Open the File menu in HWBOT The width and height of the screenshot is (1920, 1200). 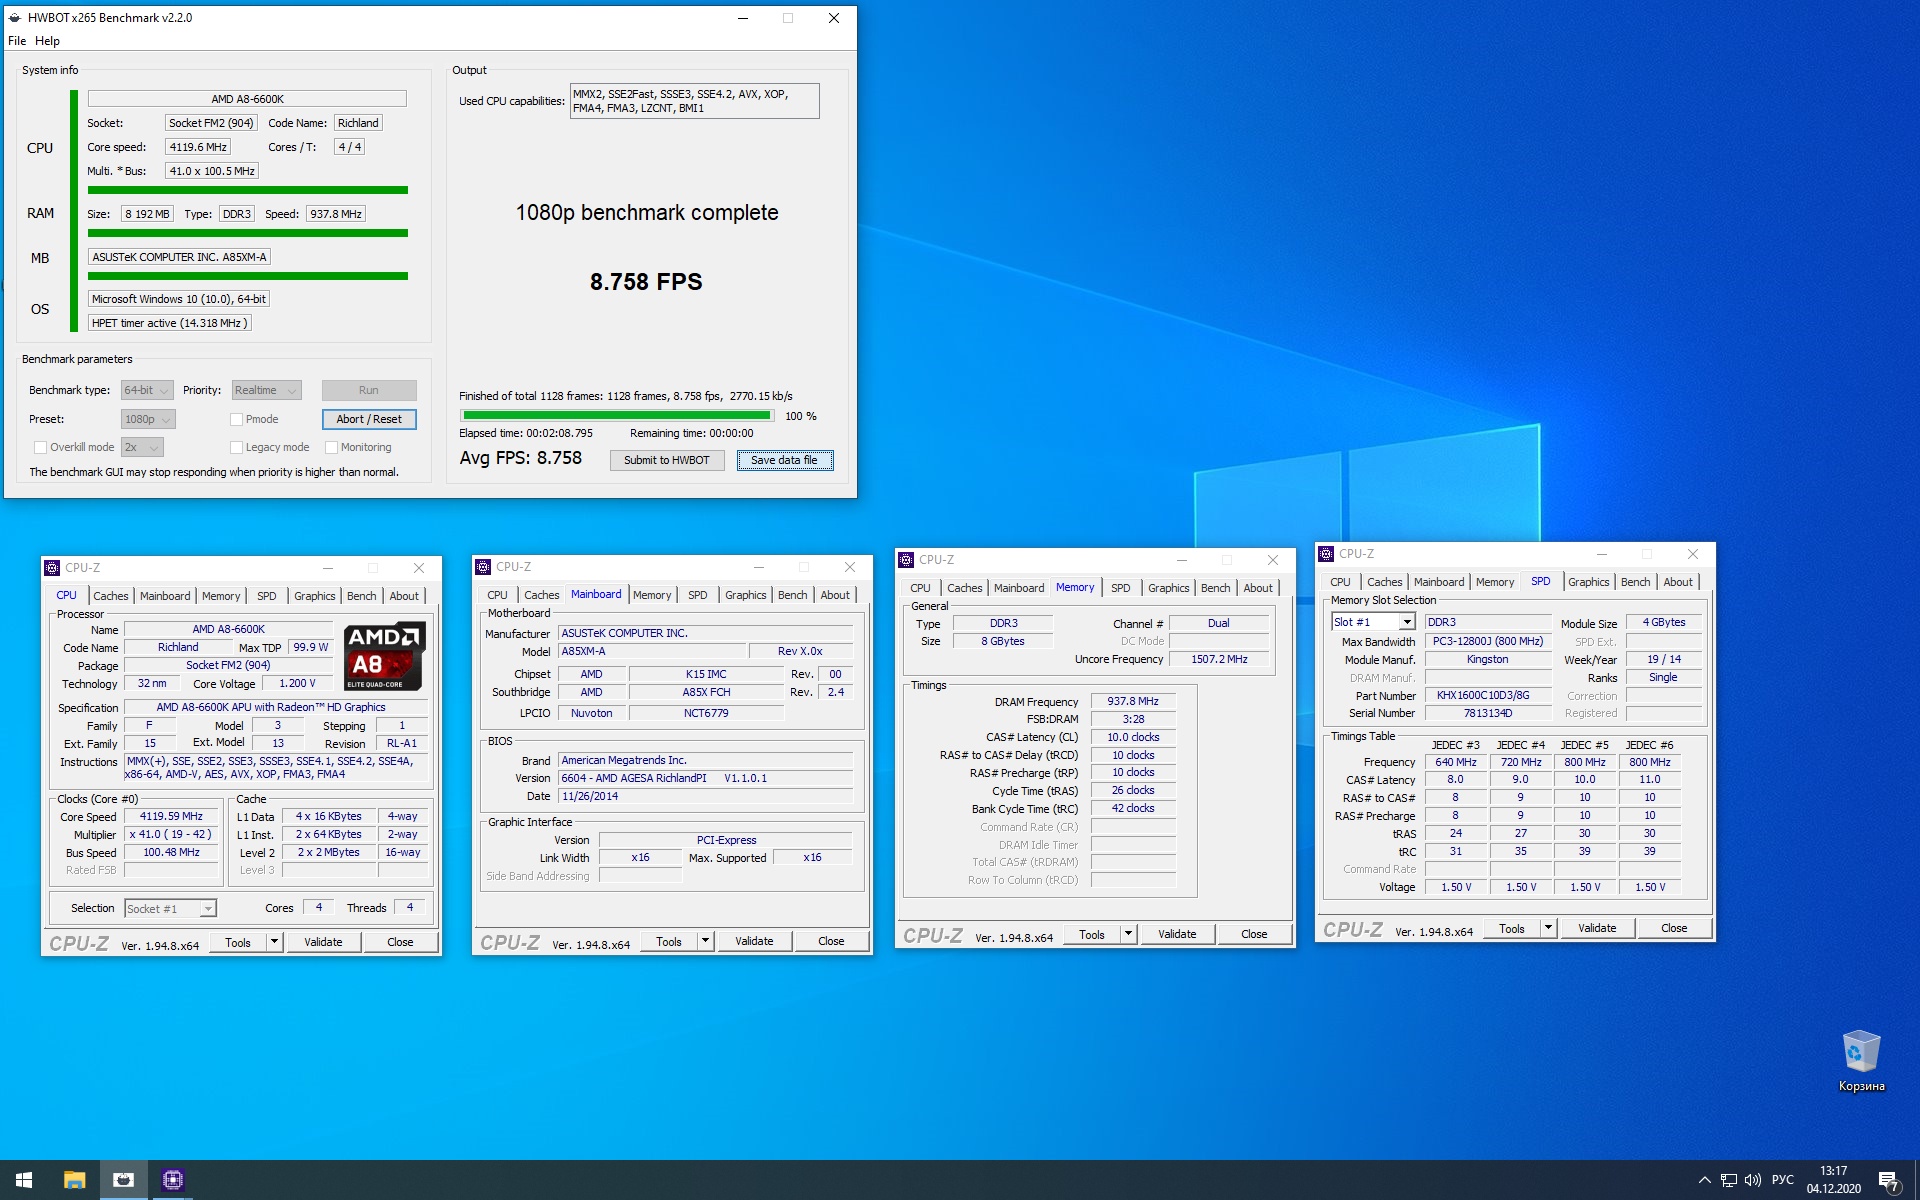(x=17, y=41)
